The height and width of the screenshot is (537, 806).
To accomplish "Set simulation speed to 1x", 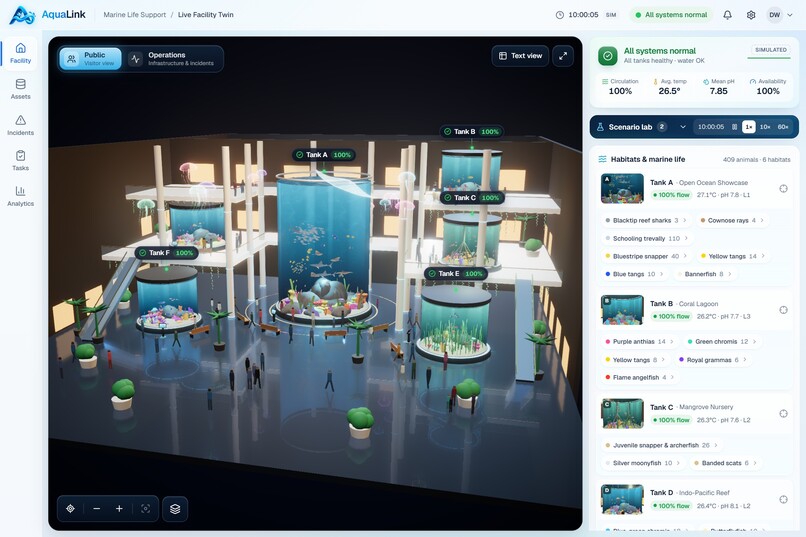I will [748, 127].
